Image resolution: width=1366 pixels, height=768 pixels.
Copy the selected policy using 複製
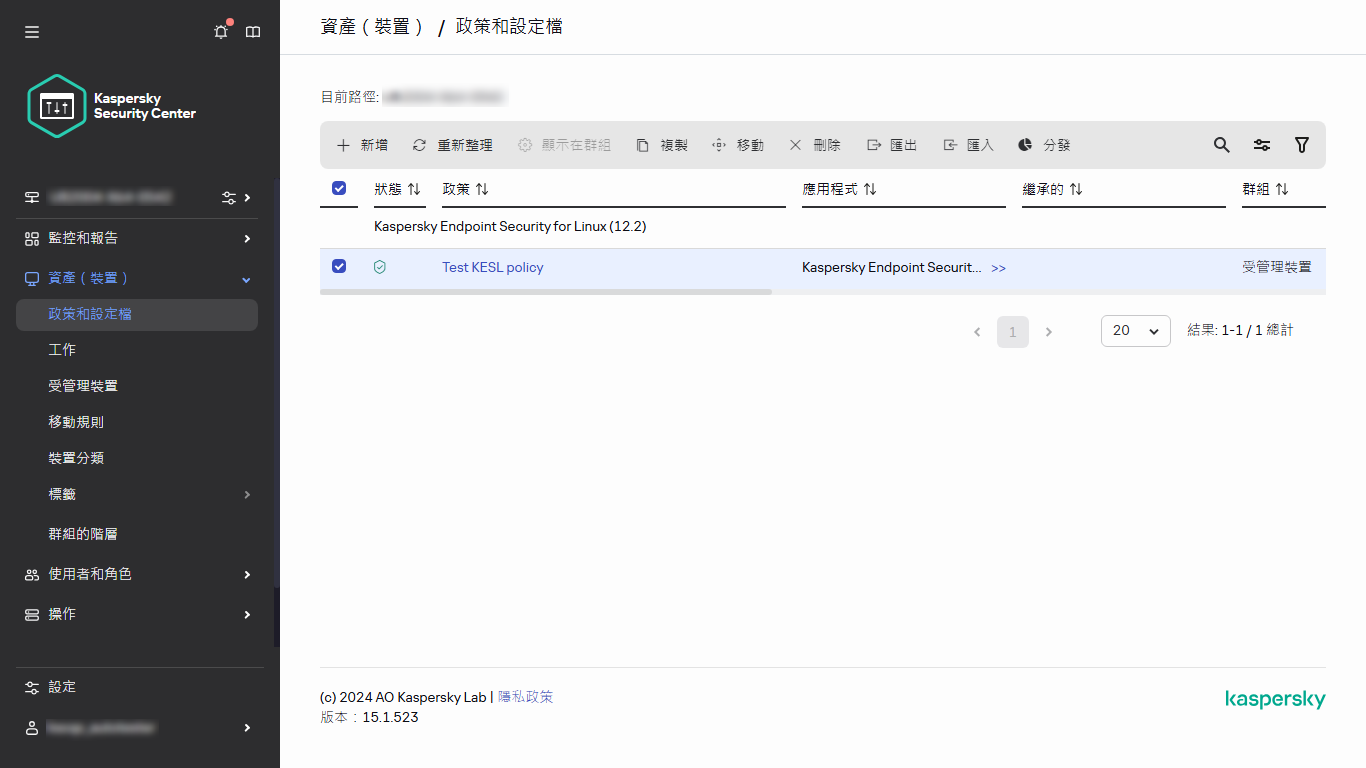coord(663,145)
